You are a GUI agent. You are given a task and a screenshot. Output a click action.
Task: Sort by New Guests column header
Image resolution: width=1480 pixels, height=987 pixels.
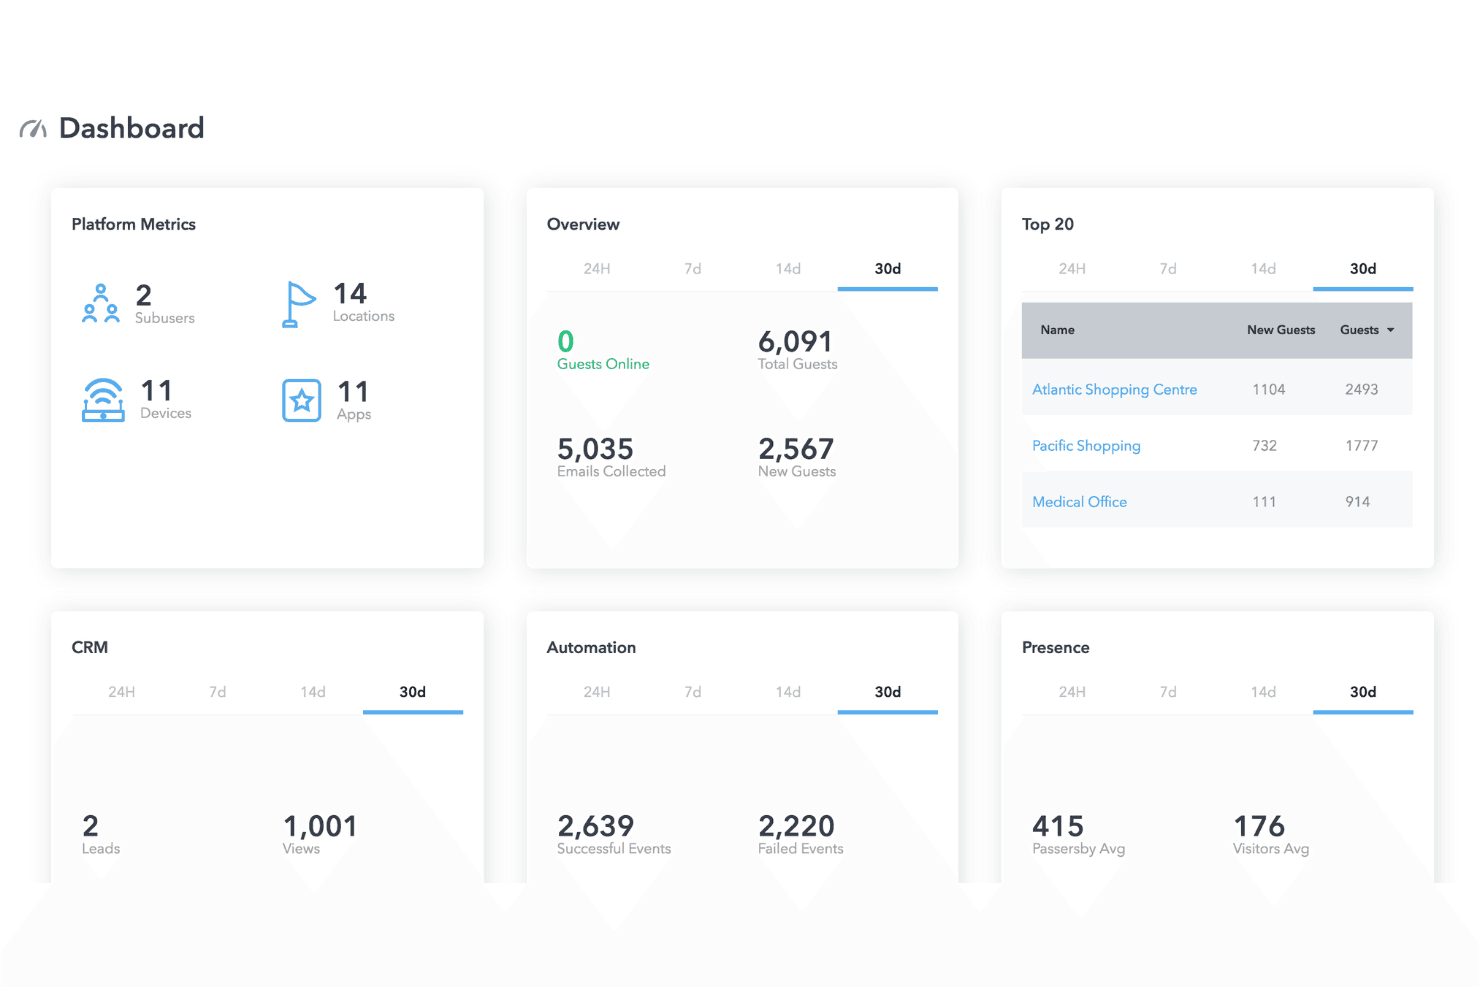click(1281, 330)
